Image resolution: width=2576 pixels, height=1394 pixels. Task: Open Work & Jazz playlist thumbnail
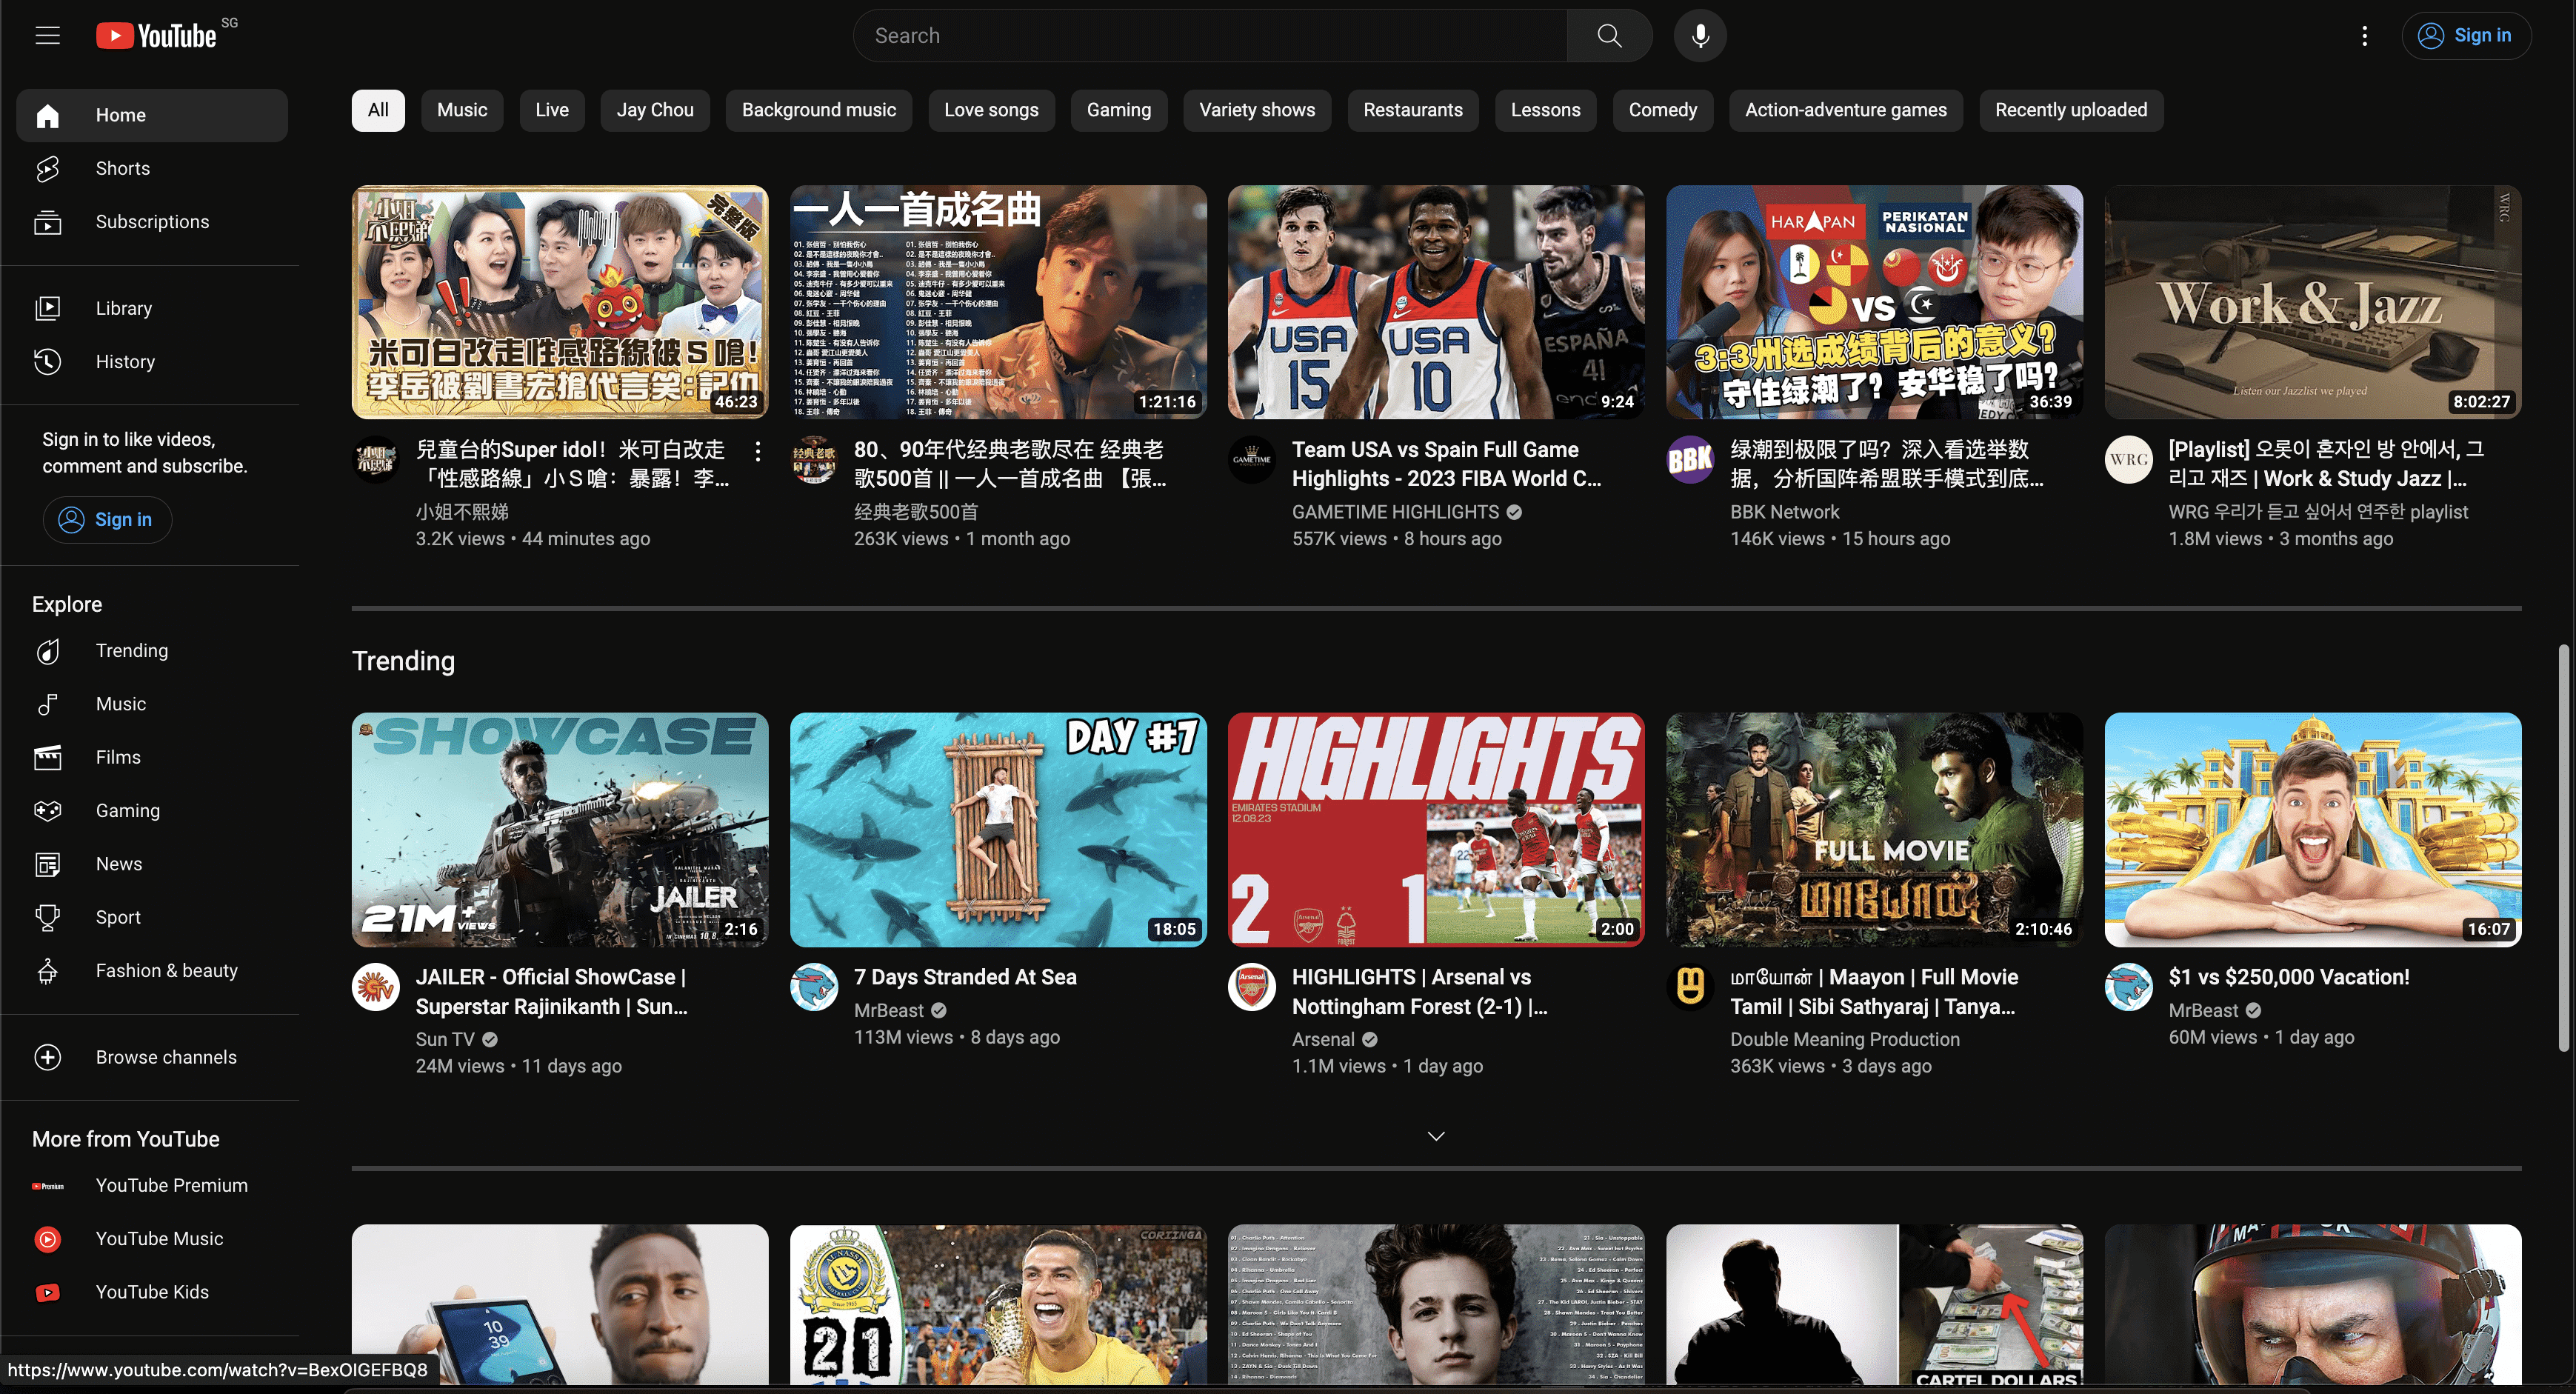point(2312,302)
